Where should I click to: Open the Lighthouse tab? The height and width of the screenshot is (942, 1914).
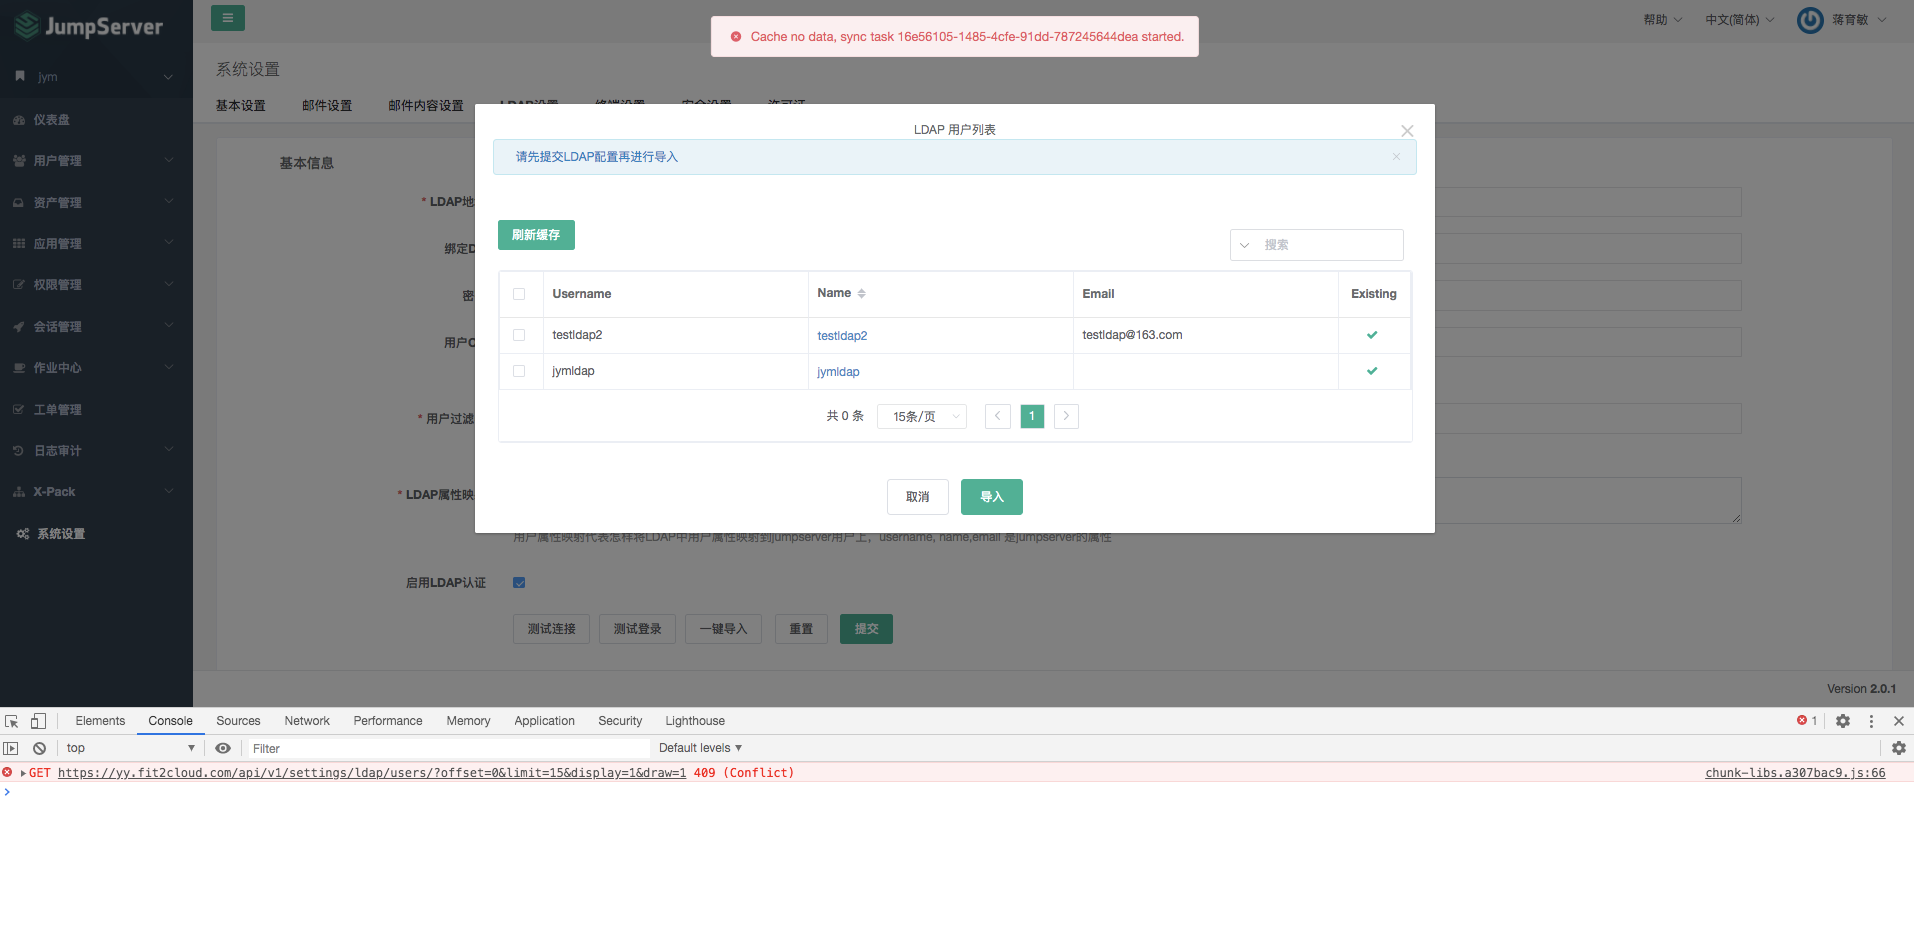pos(695,721)
